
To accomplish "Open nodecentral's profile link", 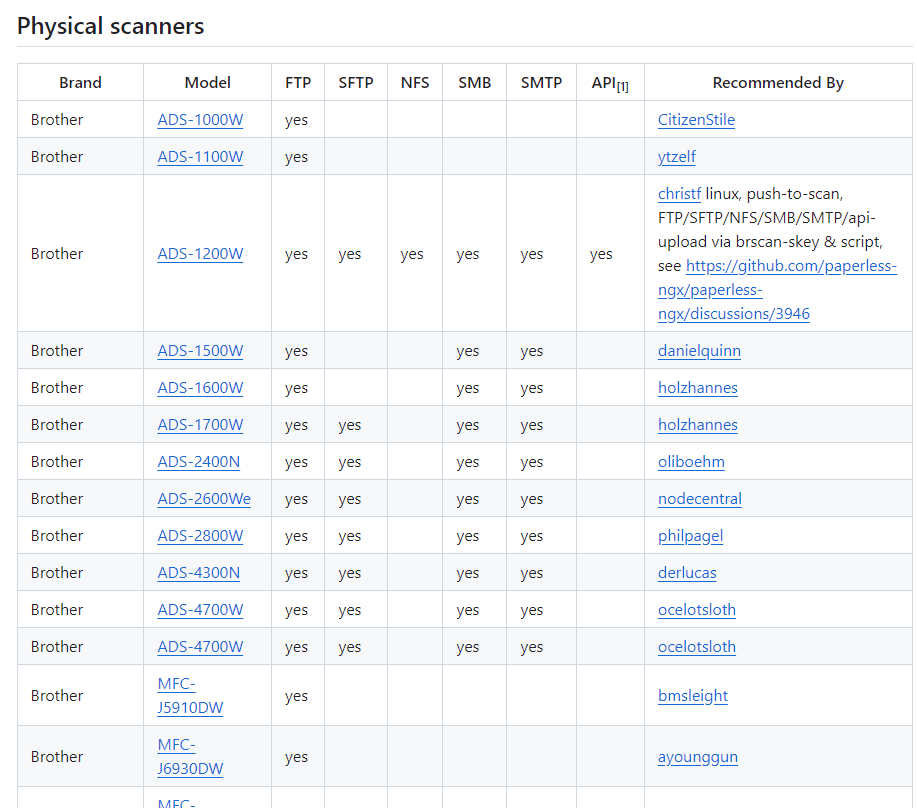I will click(x=699, y=499).
